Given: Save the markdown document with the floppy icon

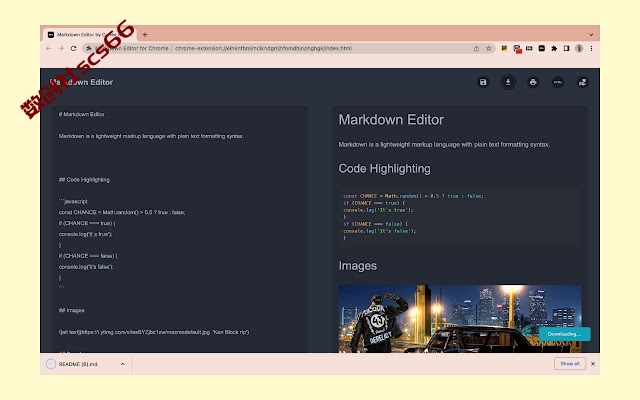Looking at the screenshot, I should coord(483,82).
